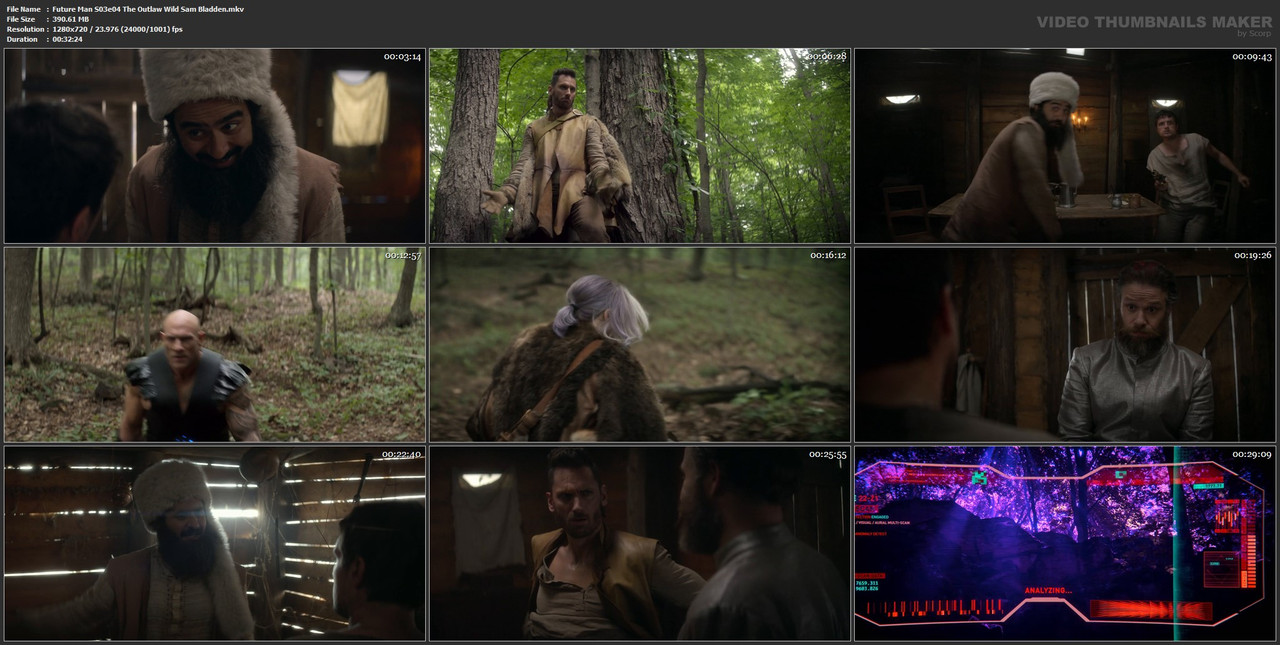Select the thumbnail stamped 00:19:26
The width and height of the screenshot is (1280, 645).
pyautogui.click(x=1065, y=345)
